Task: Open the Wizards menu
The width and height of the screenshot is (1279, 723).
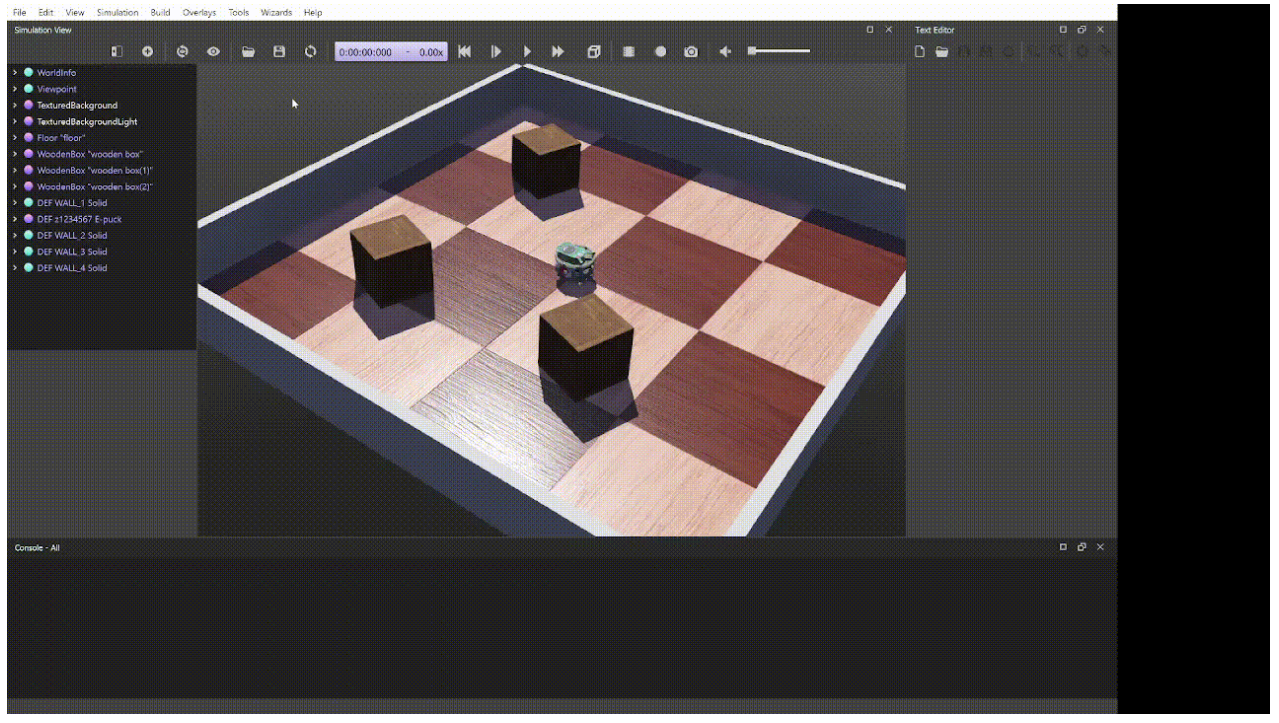Action: (276, 13)
